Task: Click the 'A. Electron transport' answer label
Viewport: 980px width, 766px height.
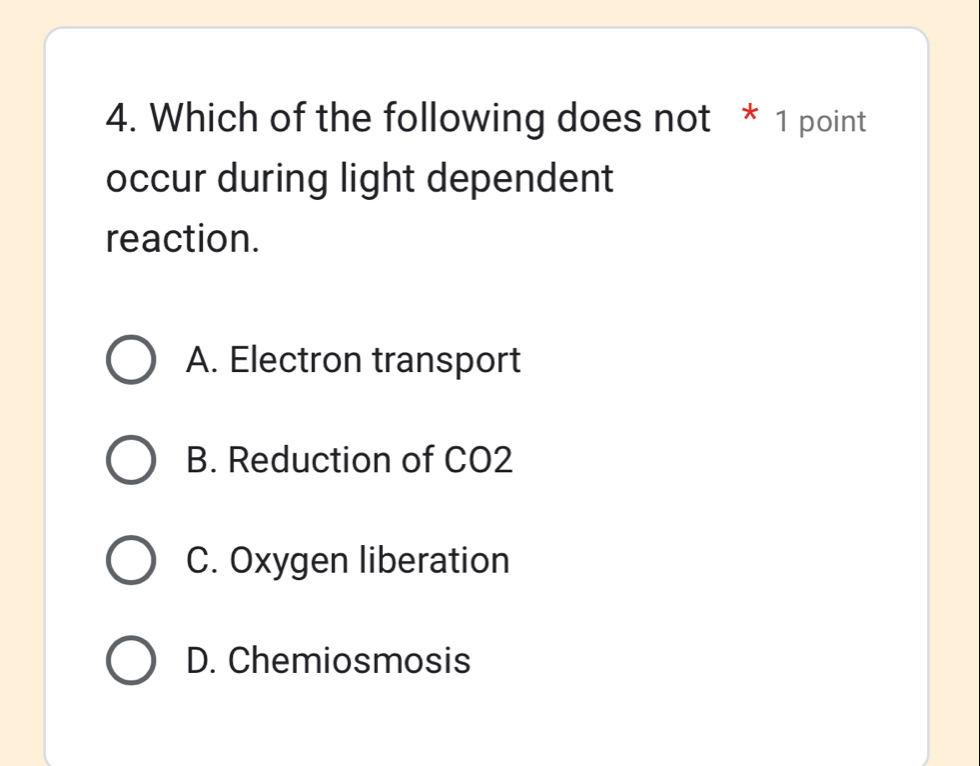Action: coord(353,360)
